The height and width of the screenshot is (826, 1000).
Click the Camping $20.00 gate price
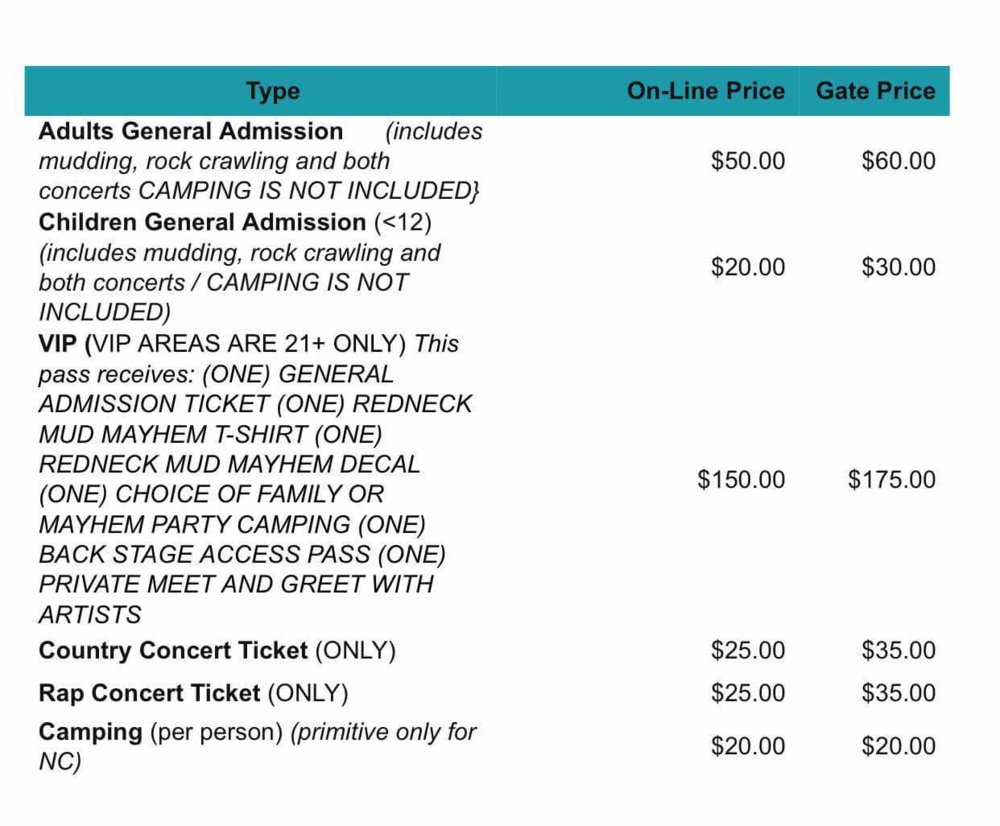click(899, 746)
